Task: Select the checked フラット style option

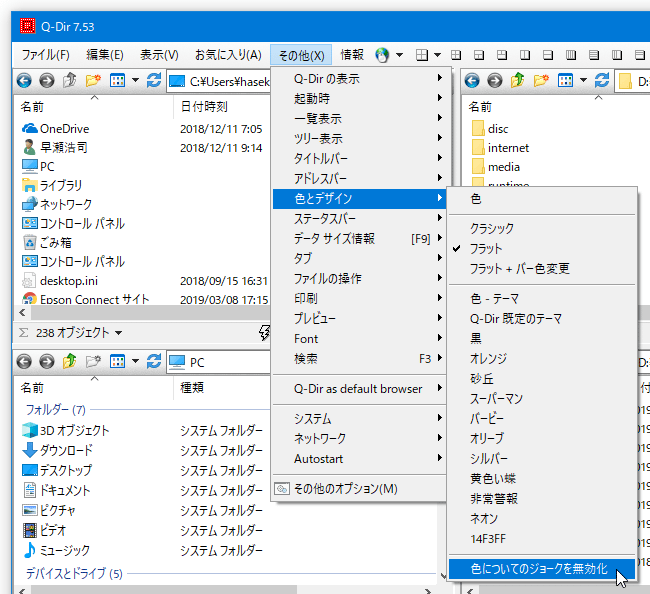Action: tap(542, 249)
